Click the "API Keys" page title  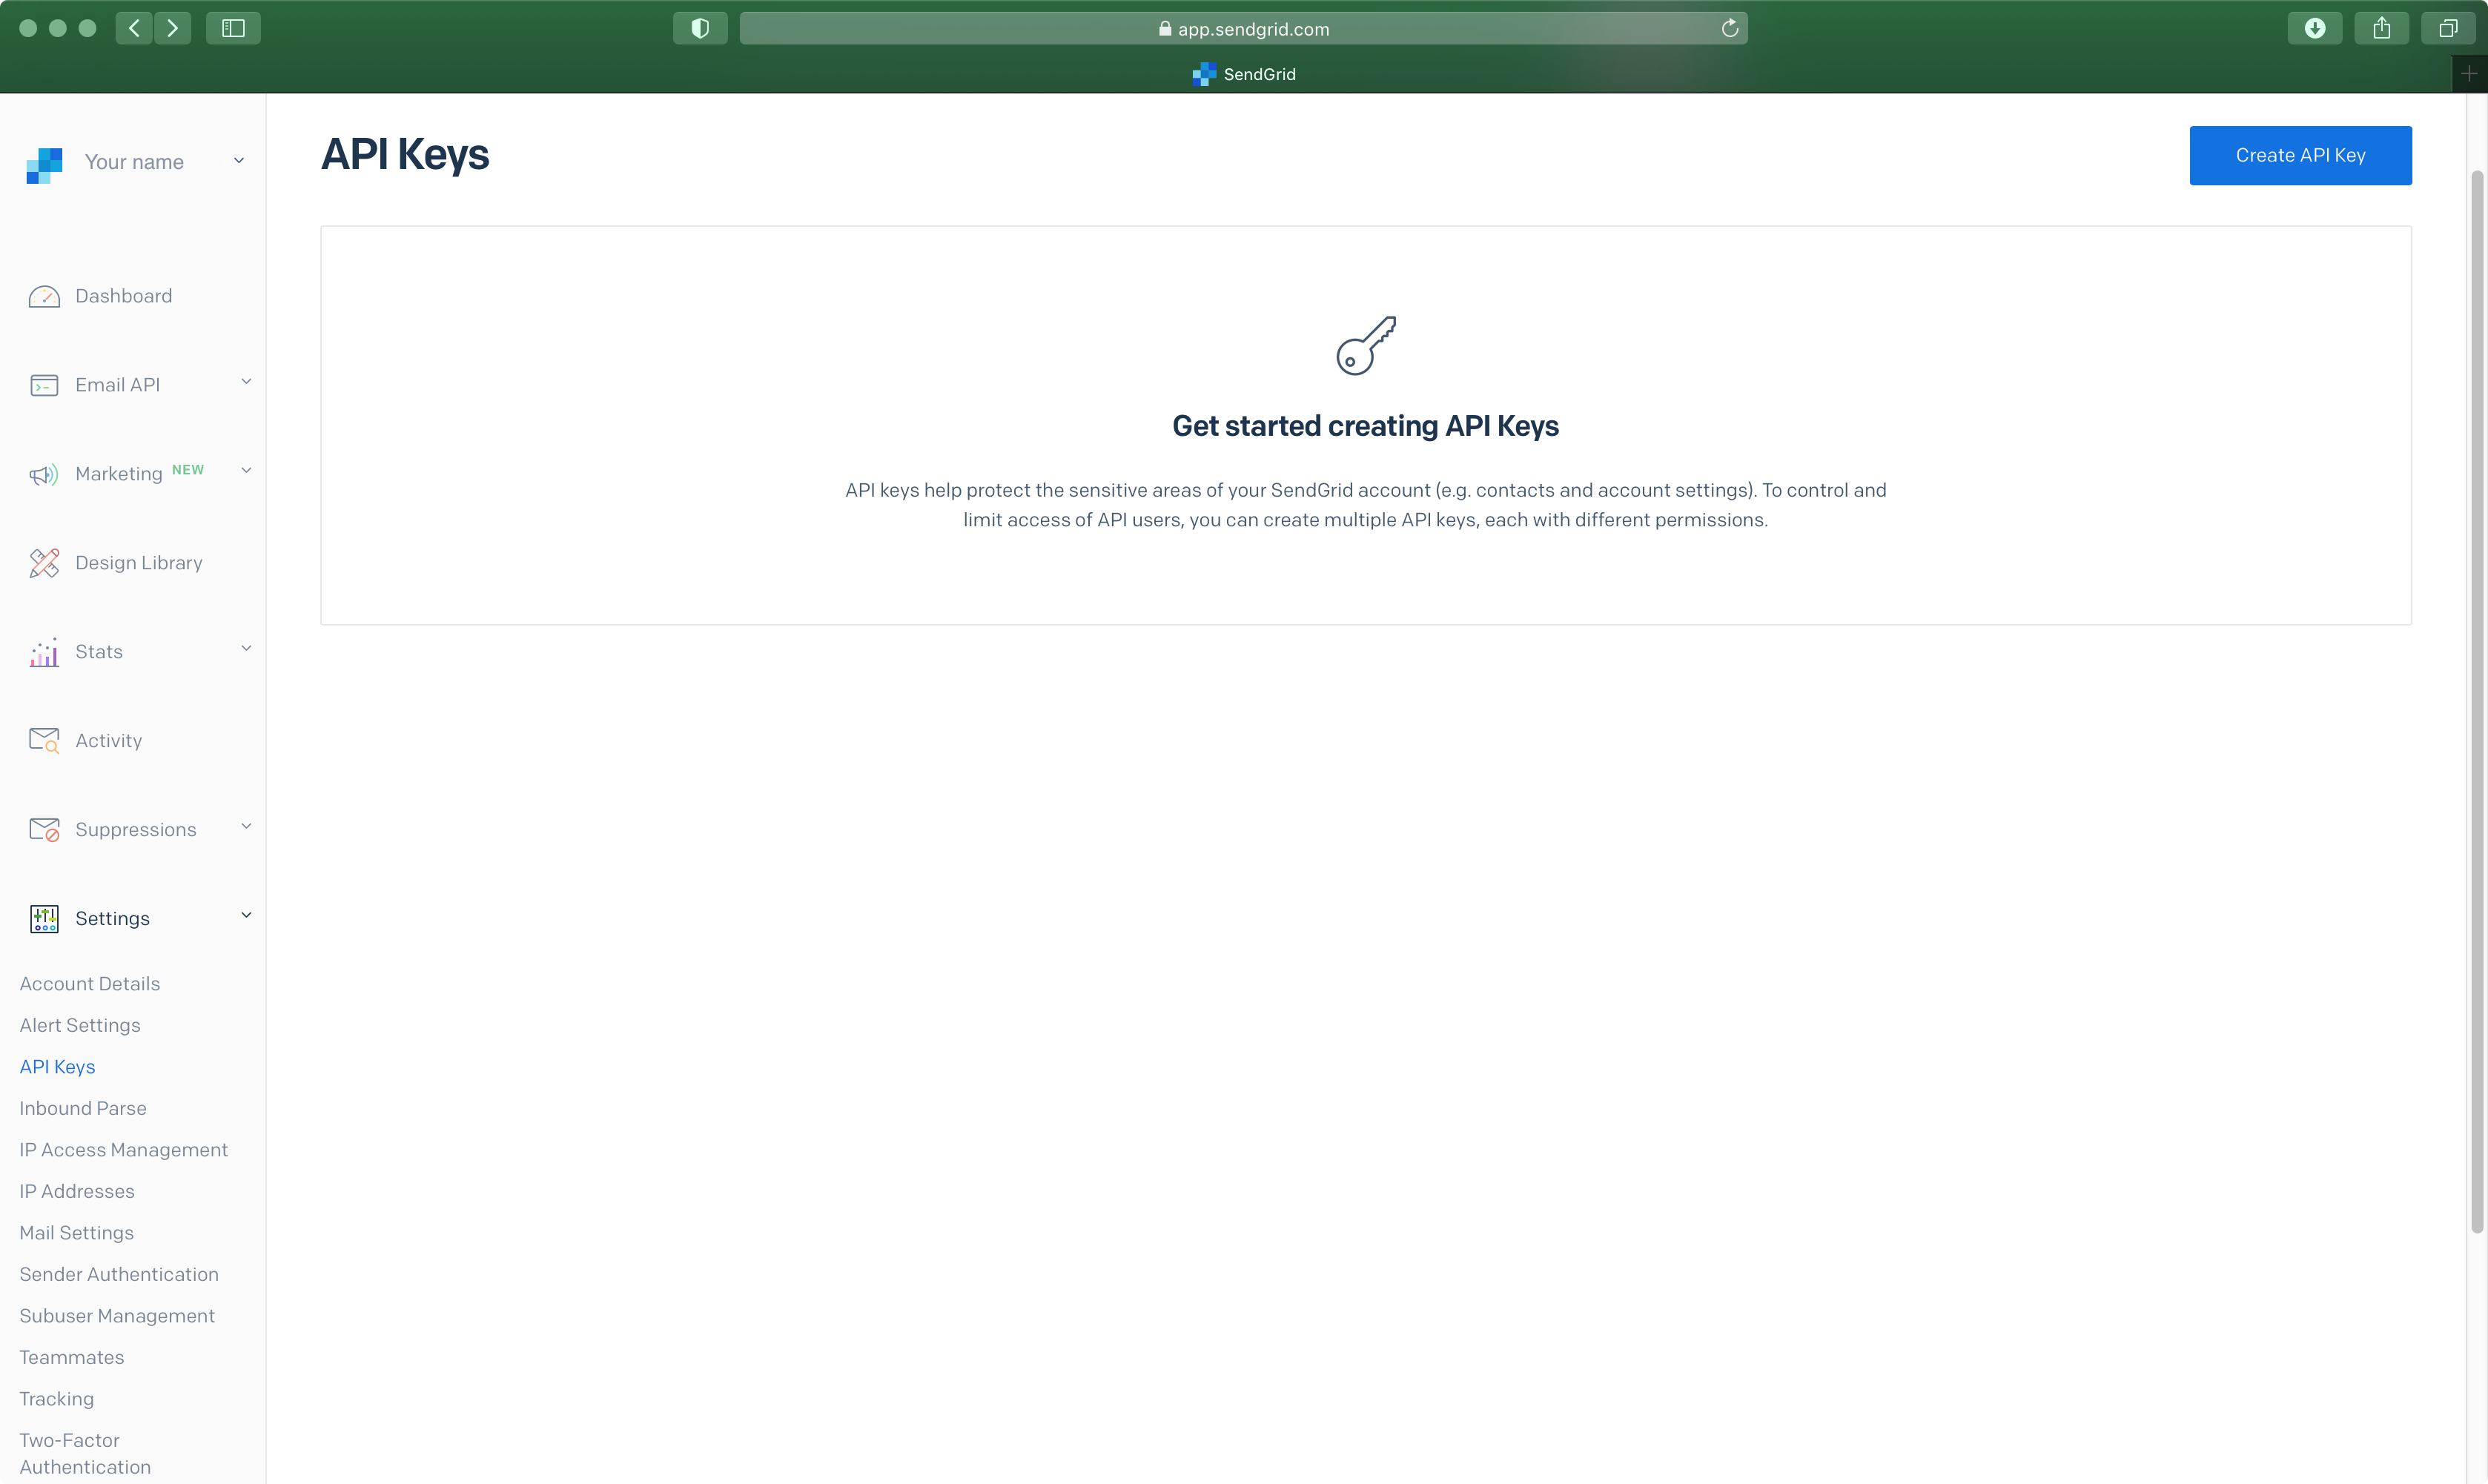(405, 154)
